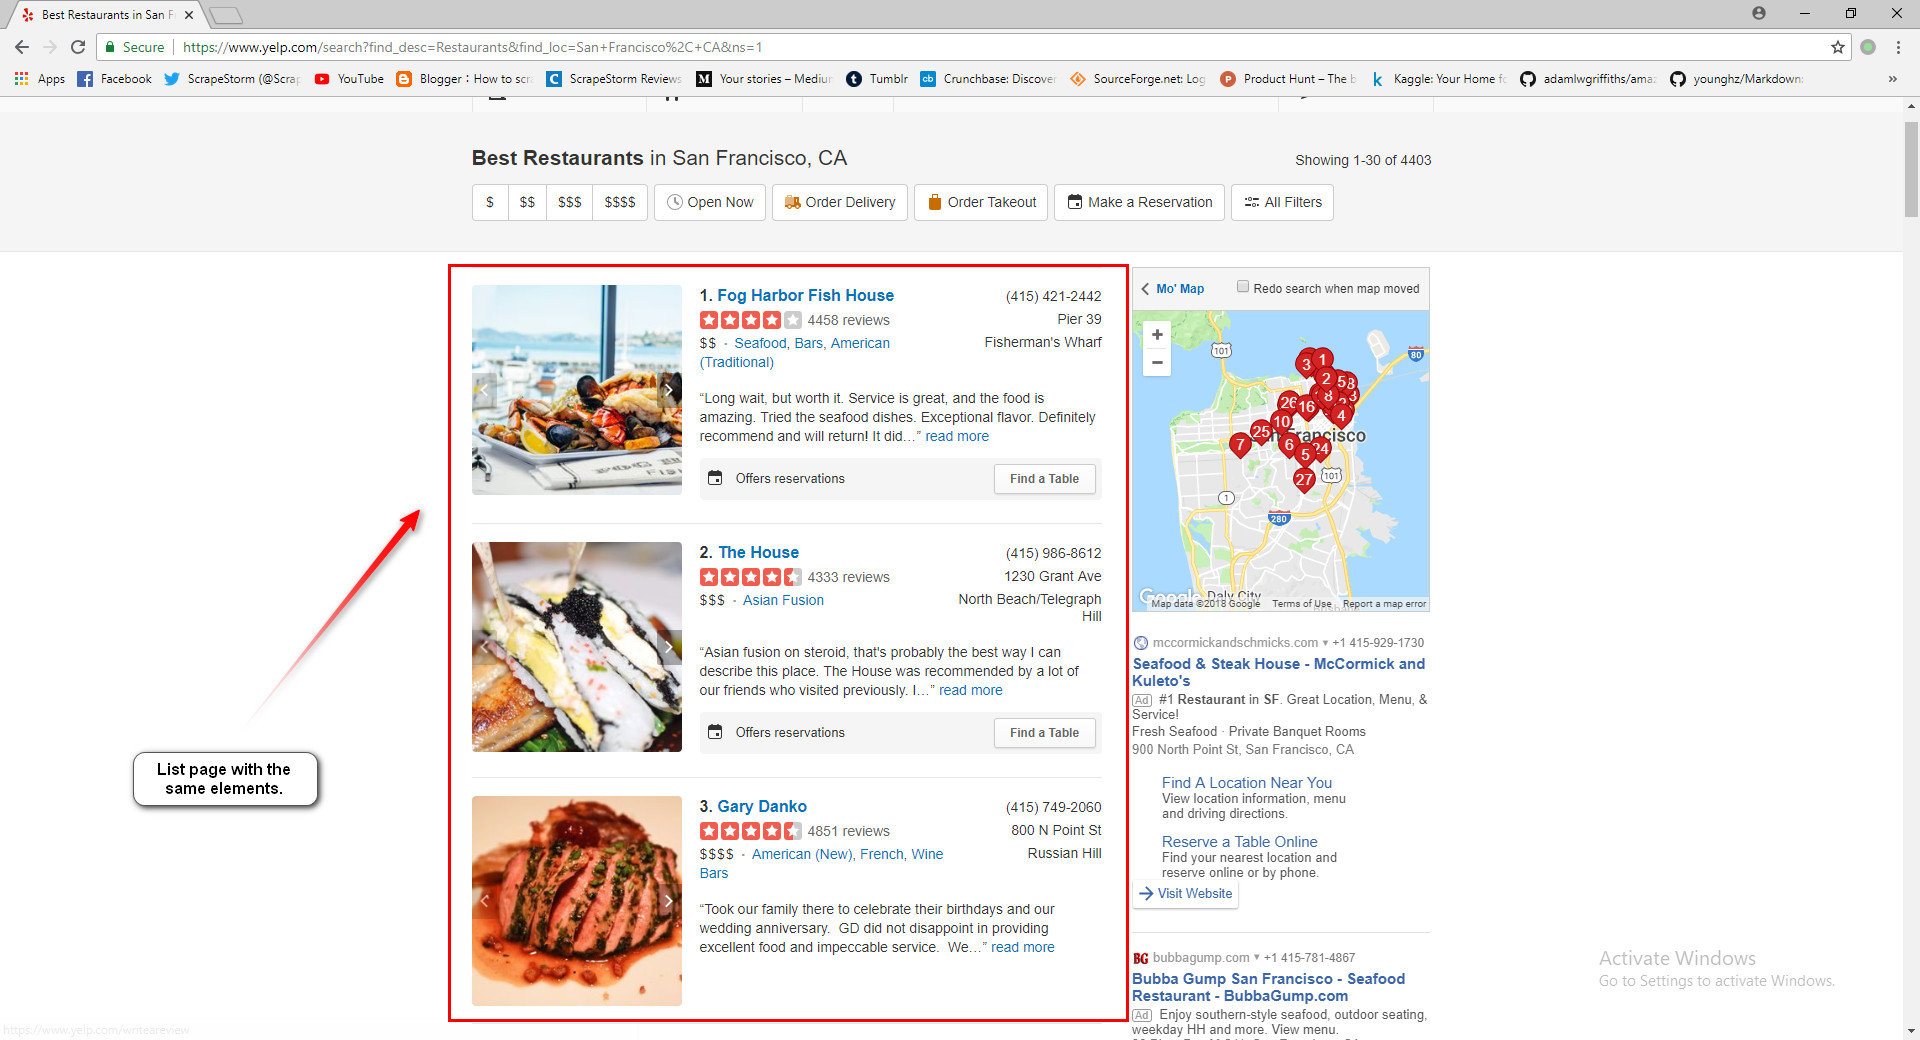This screenshot has width=1920, height=1040.
Task: Zoom in on the map
Action: [x=1157, y=335]
